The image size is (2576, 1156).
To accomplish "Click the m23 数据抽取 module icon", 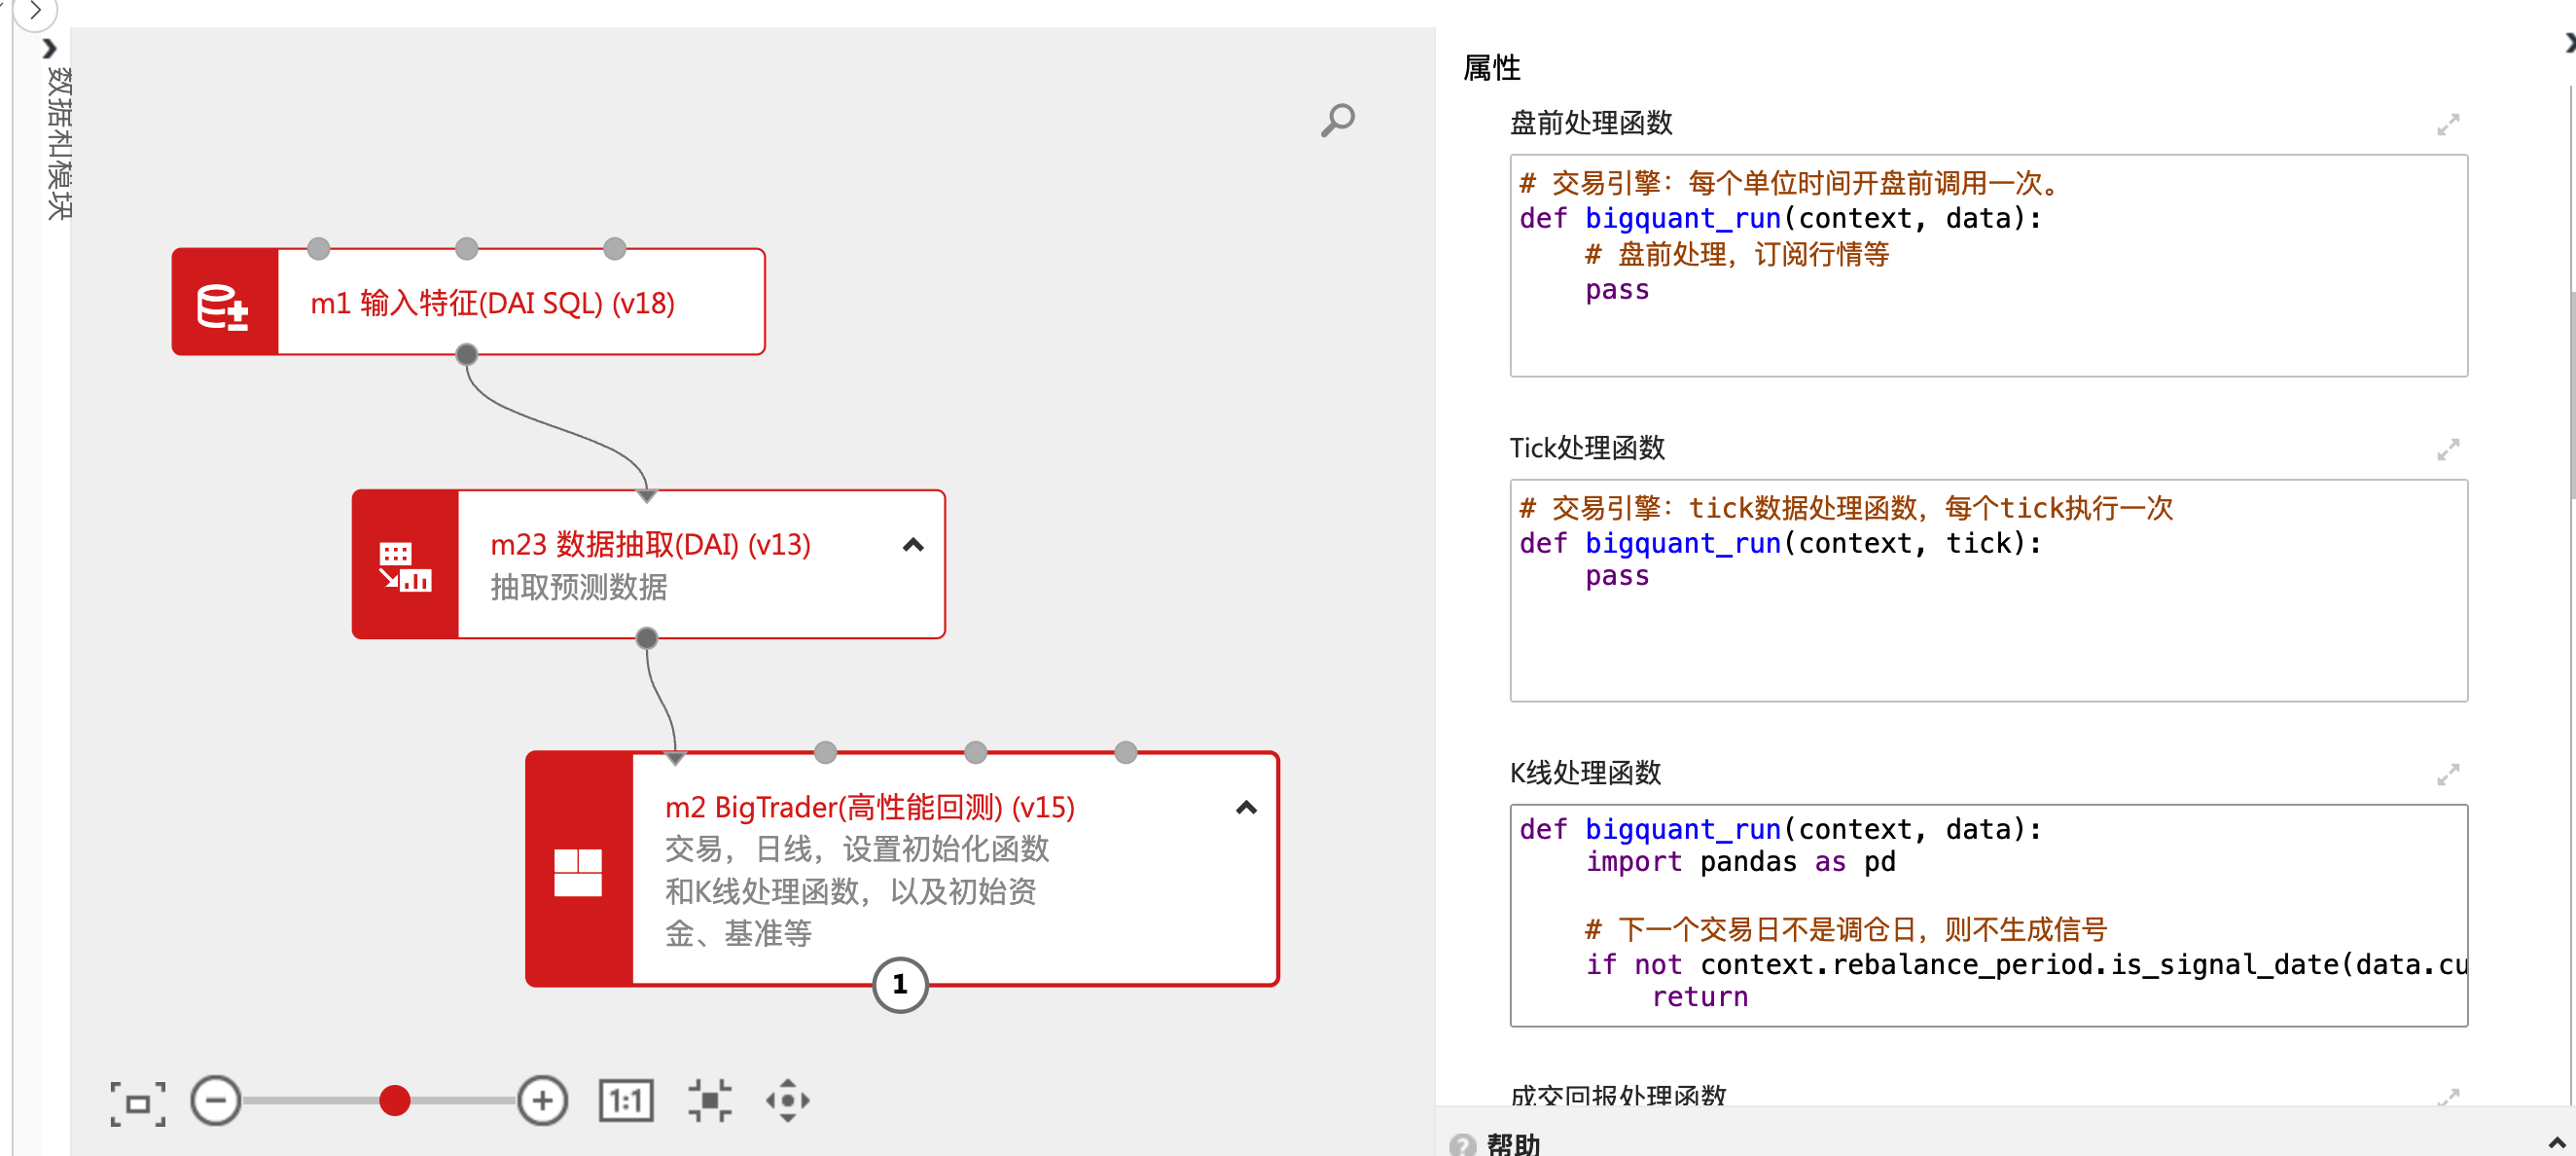I will click(405, 565).
